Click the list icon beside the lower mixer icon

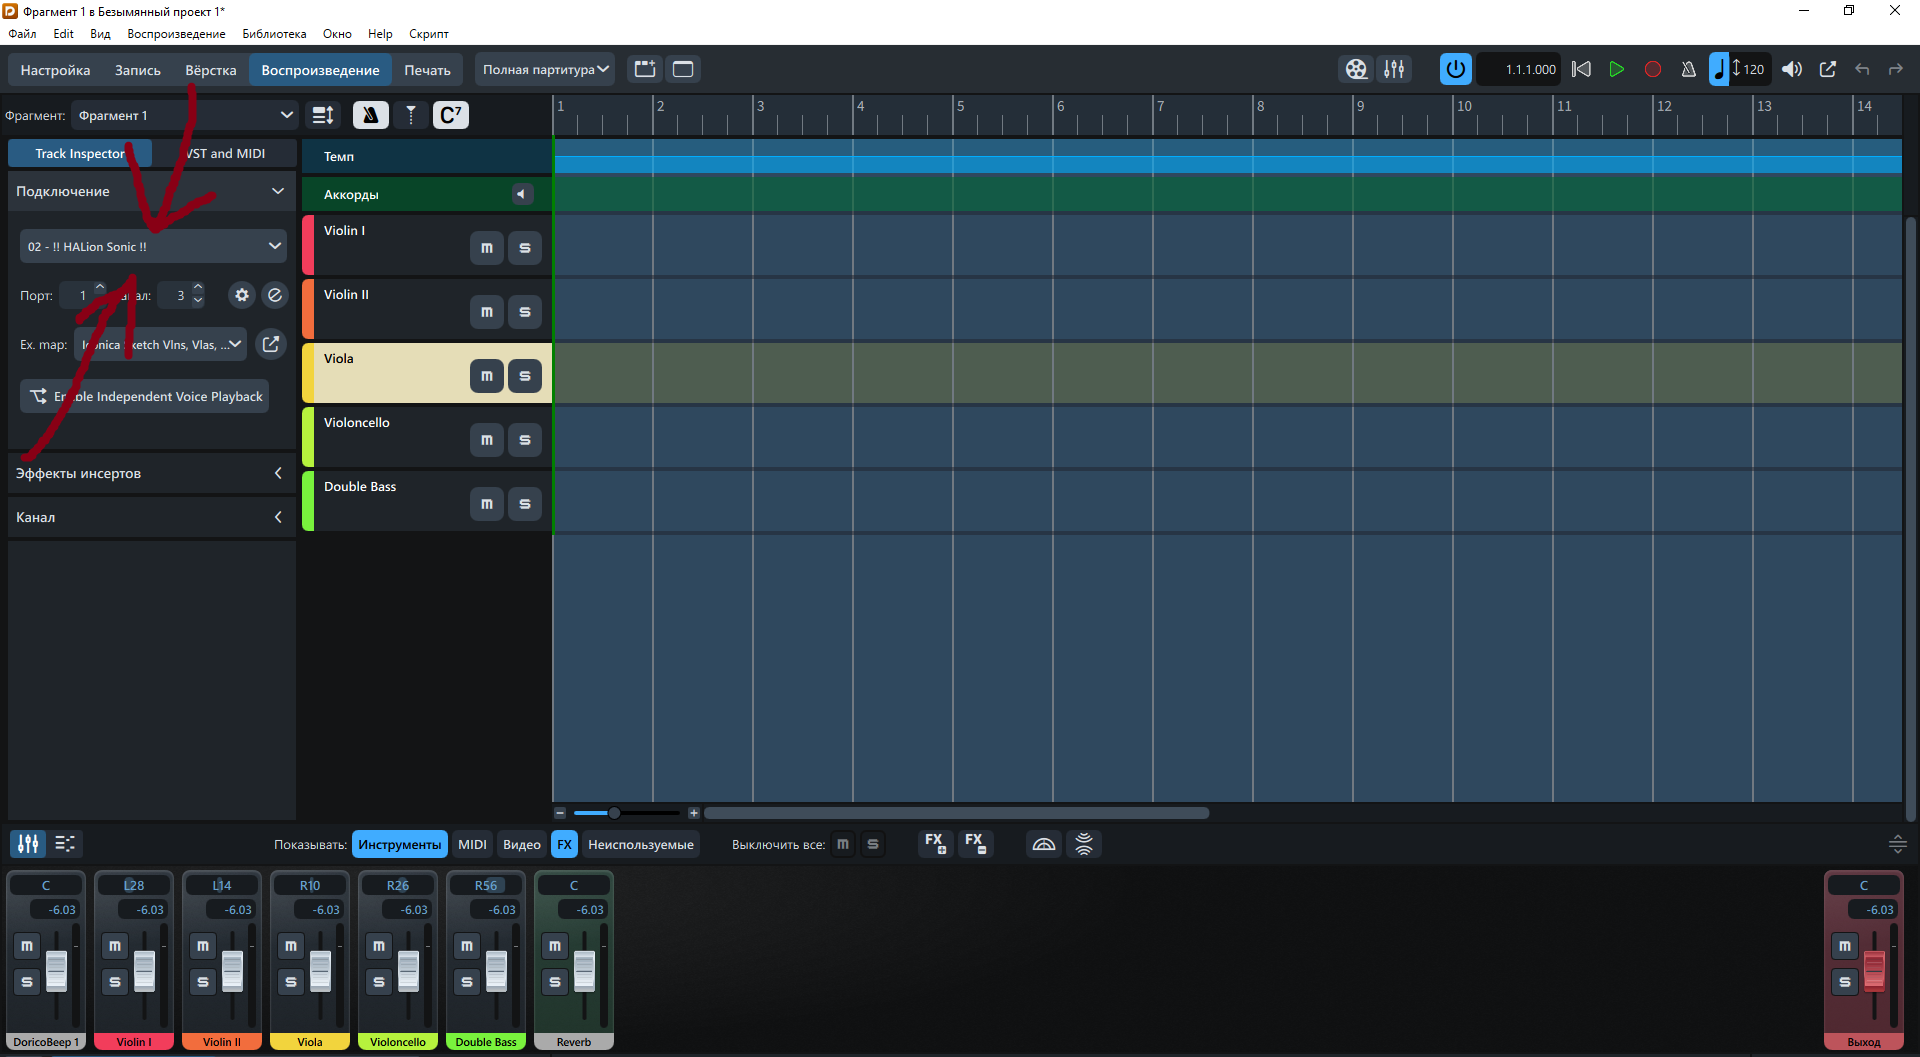coord(65,844)
